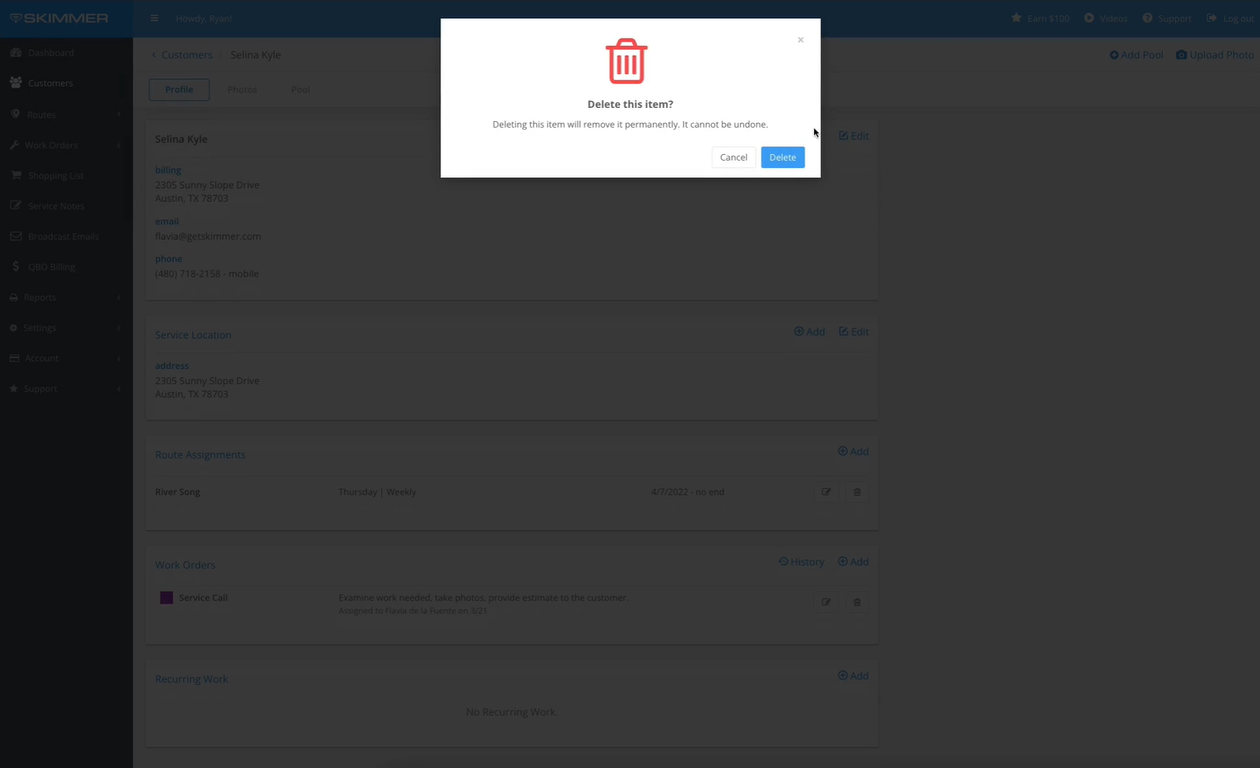Add Recurring Work
Screen dimensions: 1260x768
[853, 676]
